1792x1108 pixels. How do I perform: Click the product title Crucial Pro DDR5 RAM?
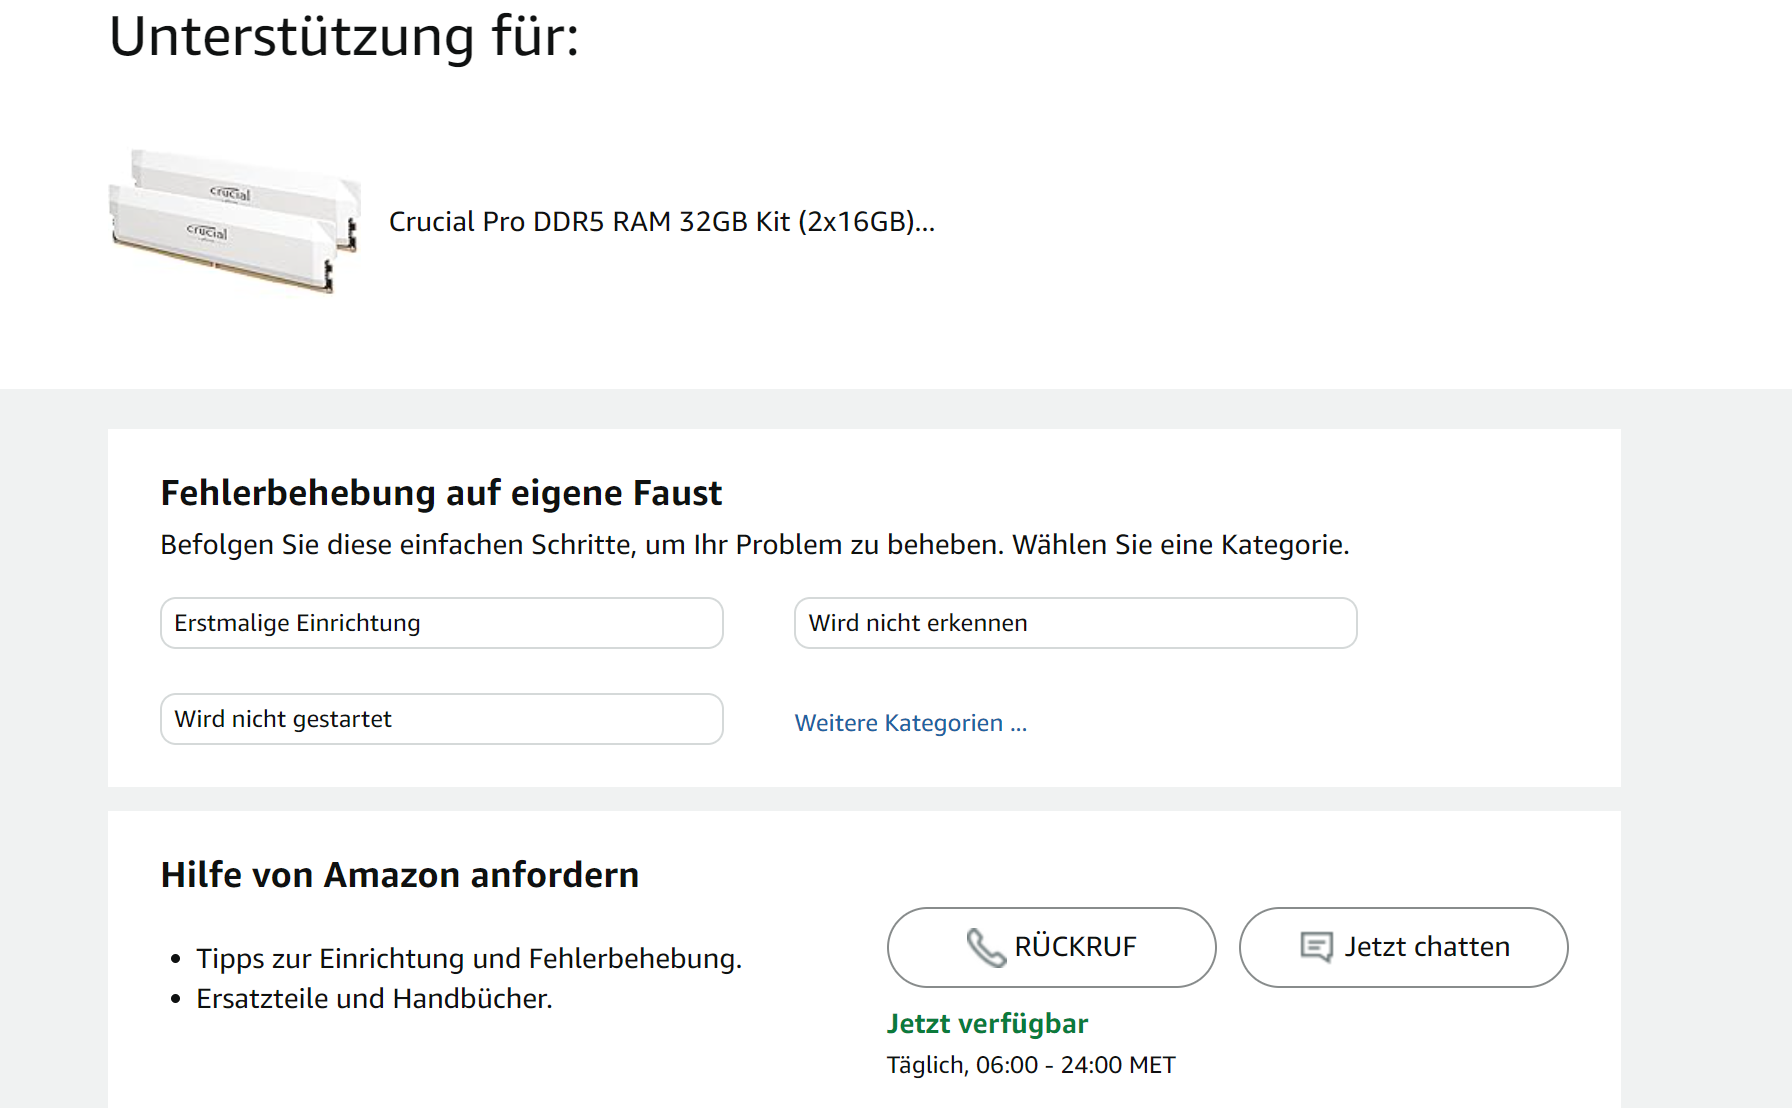(x=661, y=222)
